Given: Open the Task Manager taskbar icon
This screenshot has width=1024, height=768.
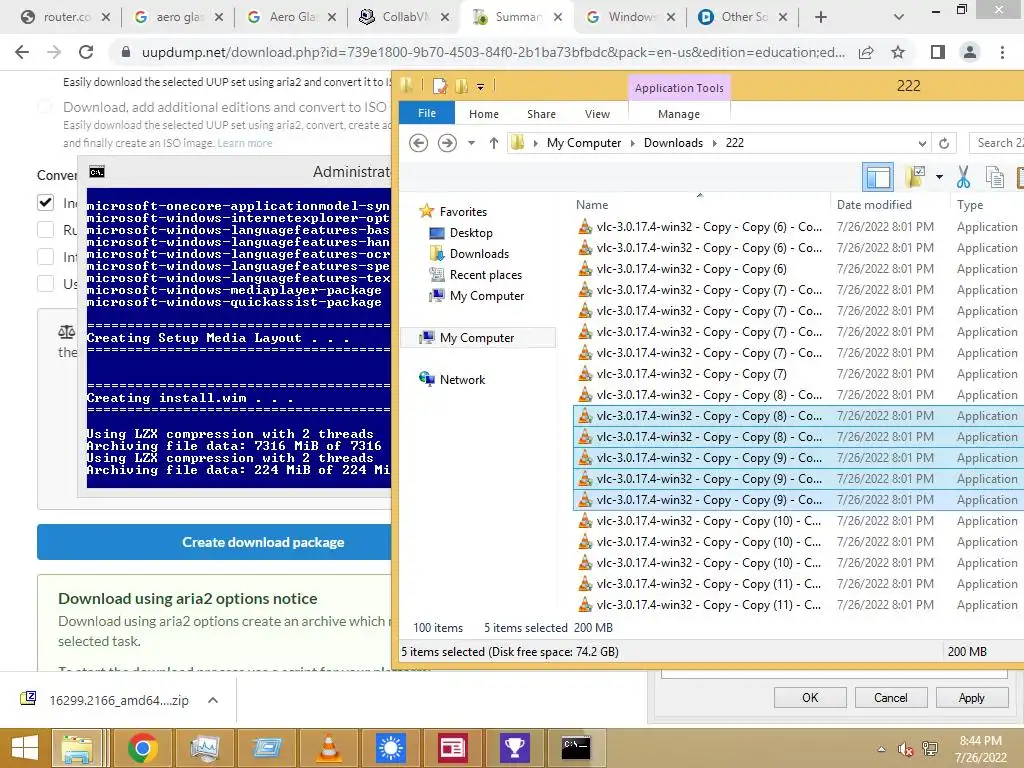Looking at the screenshot, I should pos(204,748).
